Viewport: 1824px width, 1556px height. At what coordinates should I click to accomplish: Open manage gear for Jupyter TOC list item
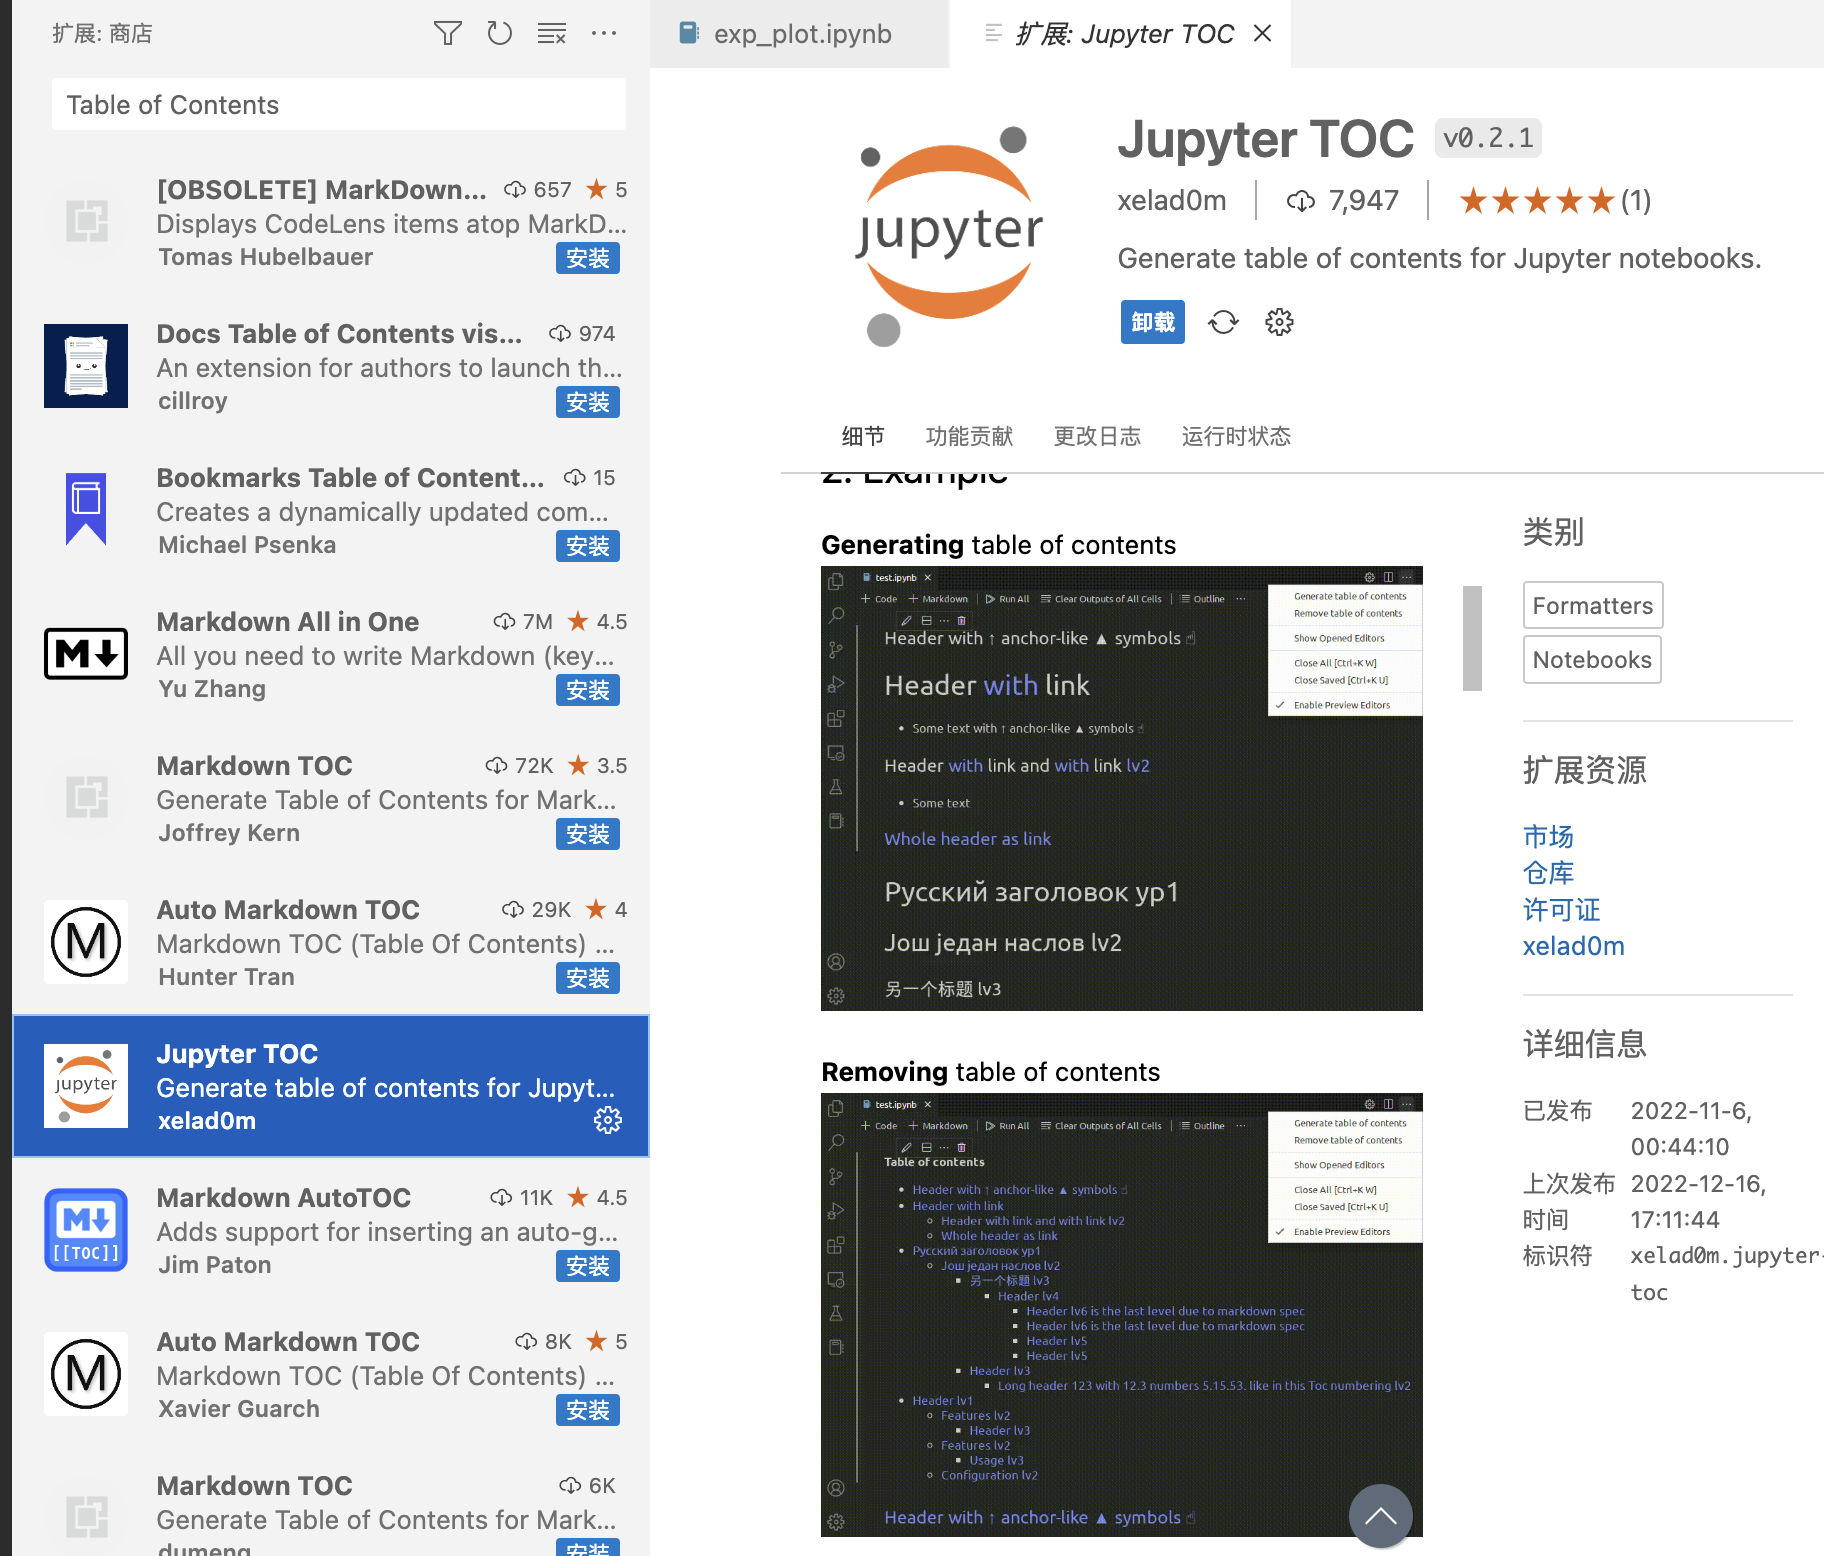tap(608, 1120)
